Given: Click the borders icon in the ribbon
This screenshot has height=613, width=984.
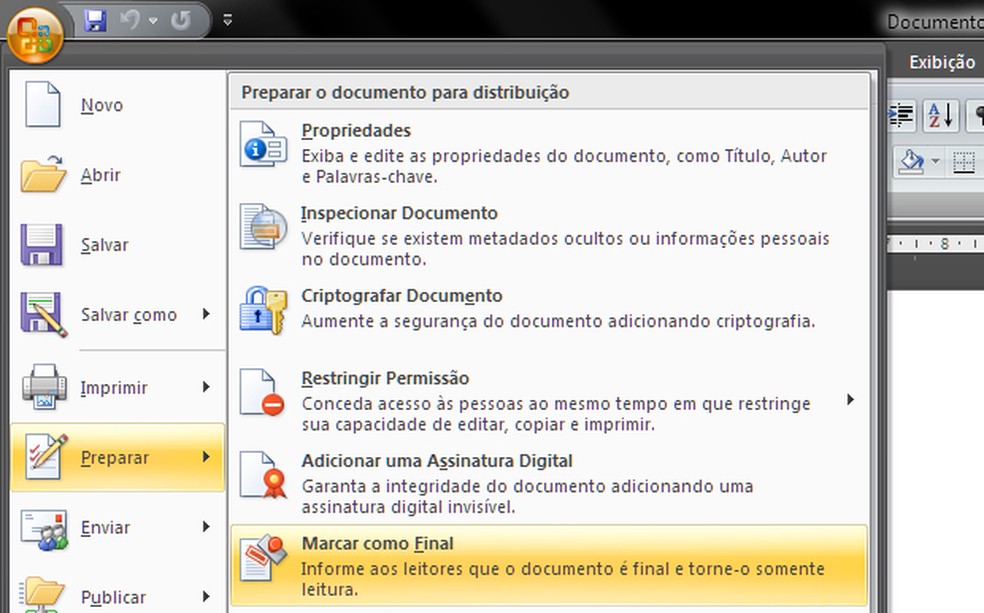Looking at the screenshot, I should 964,162.
